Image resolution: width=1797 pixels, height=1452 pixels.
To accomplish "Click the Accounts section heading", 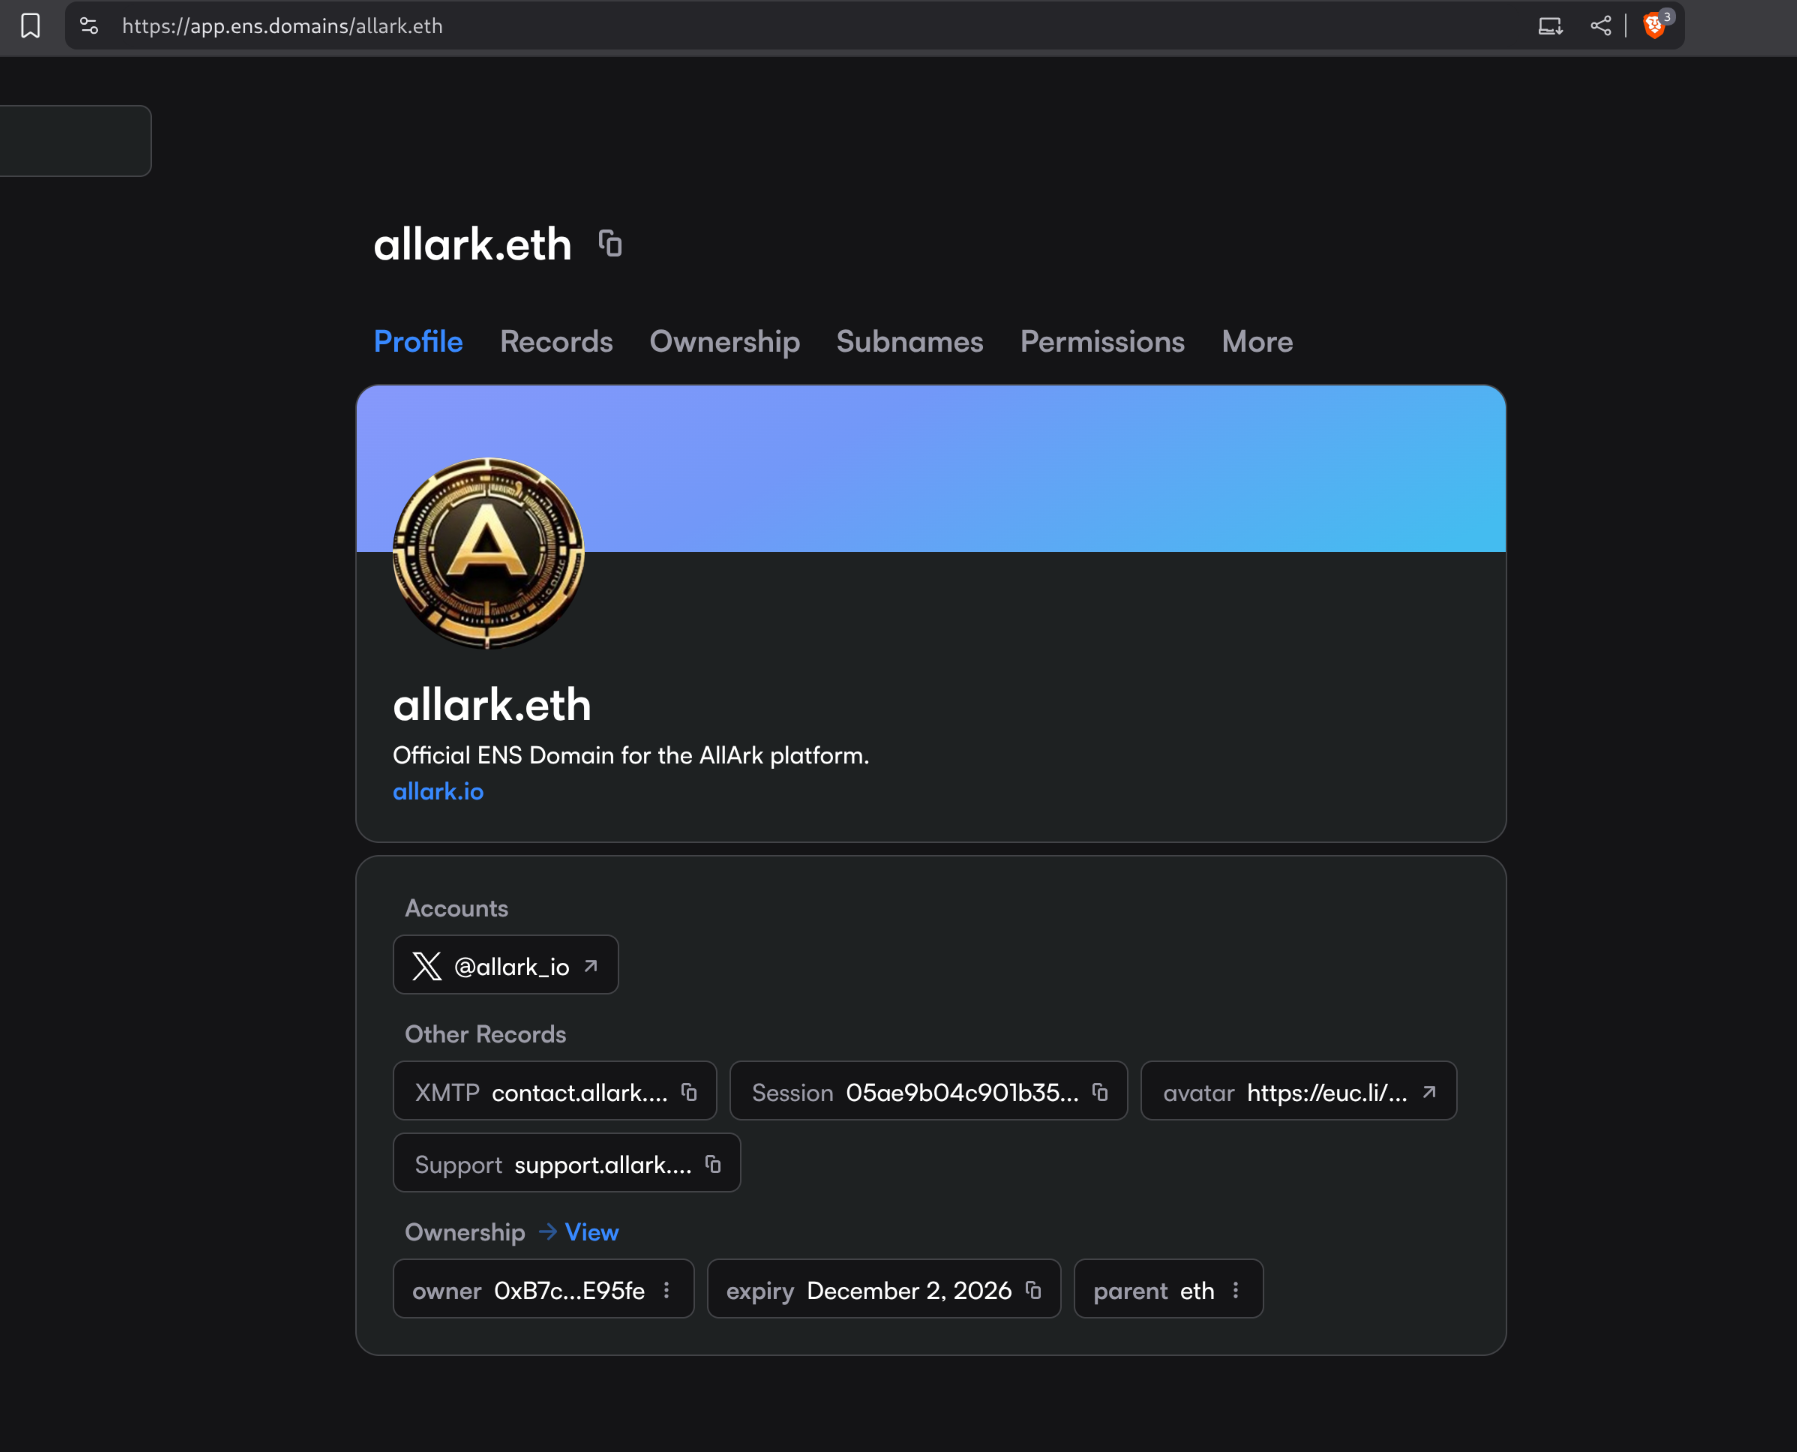I will click(457, 908).
